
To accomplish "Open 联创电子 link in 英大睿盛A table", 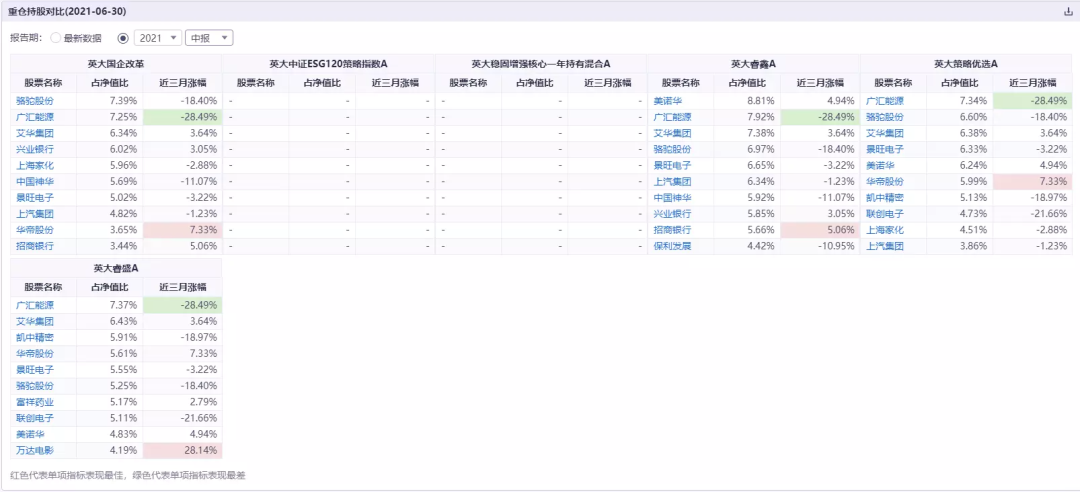I will tap(34, 418).
